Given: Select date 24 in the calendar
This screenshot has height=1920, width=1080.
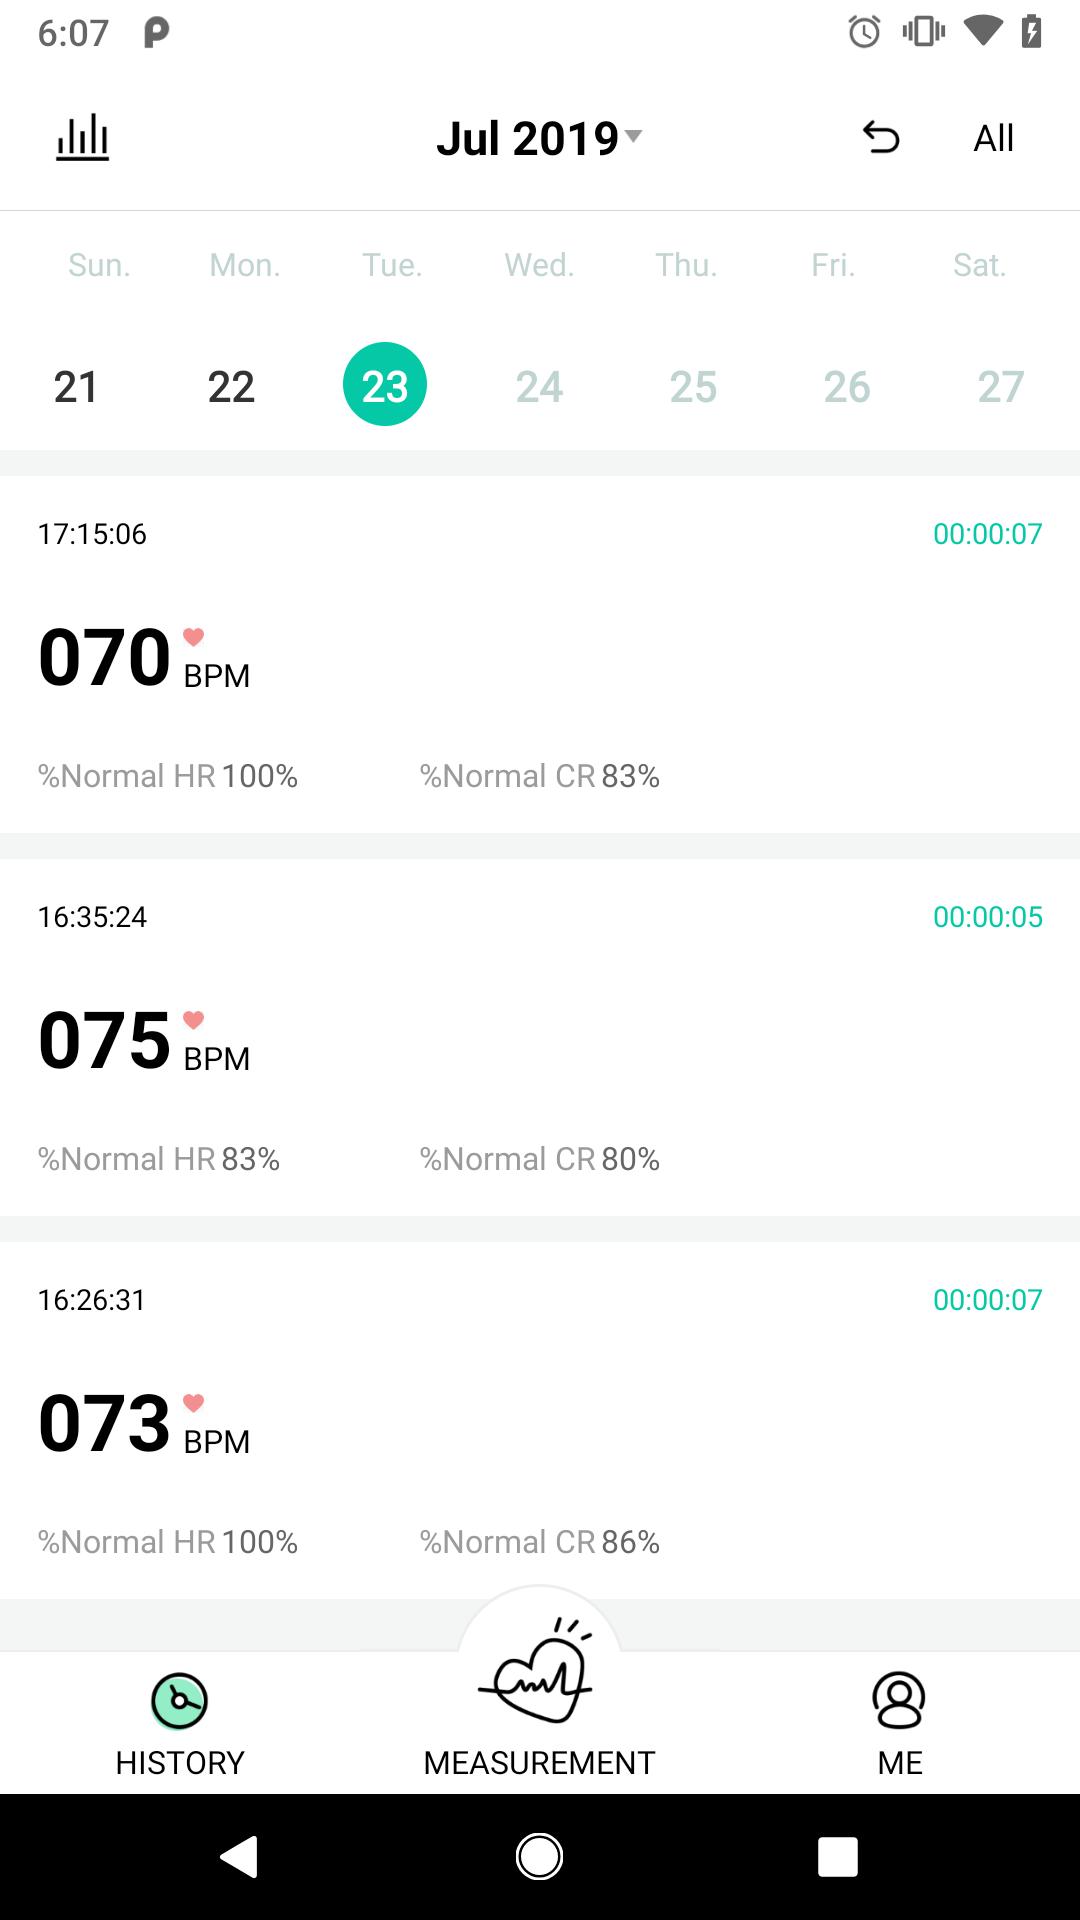Looking at the screenshot, I should [x=539, y=386].
